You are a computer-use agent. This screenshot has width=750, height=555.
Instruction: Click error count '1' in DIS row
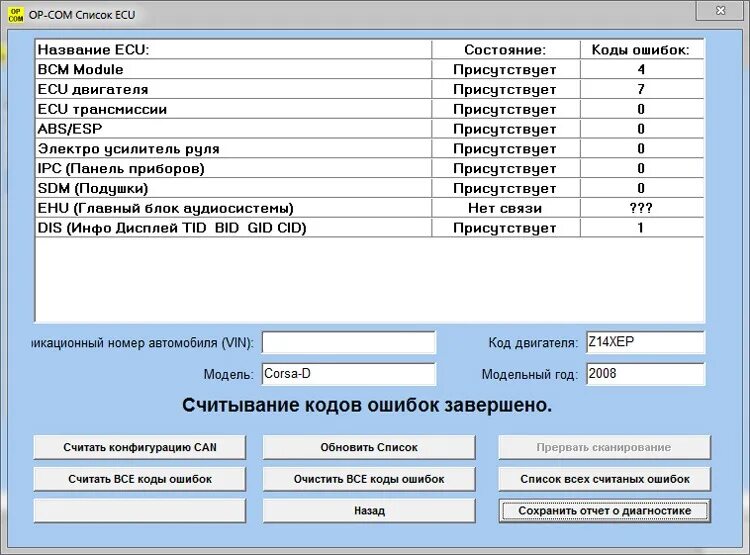pos(641,228)
